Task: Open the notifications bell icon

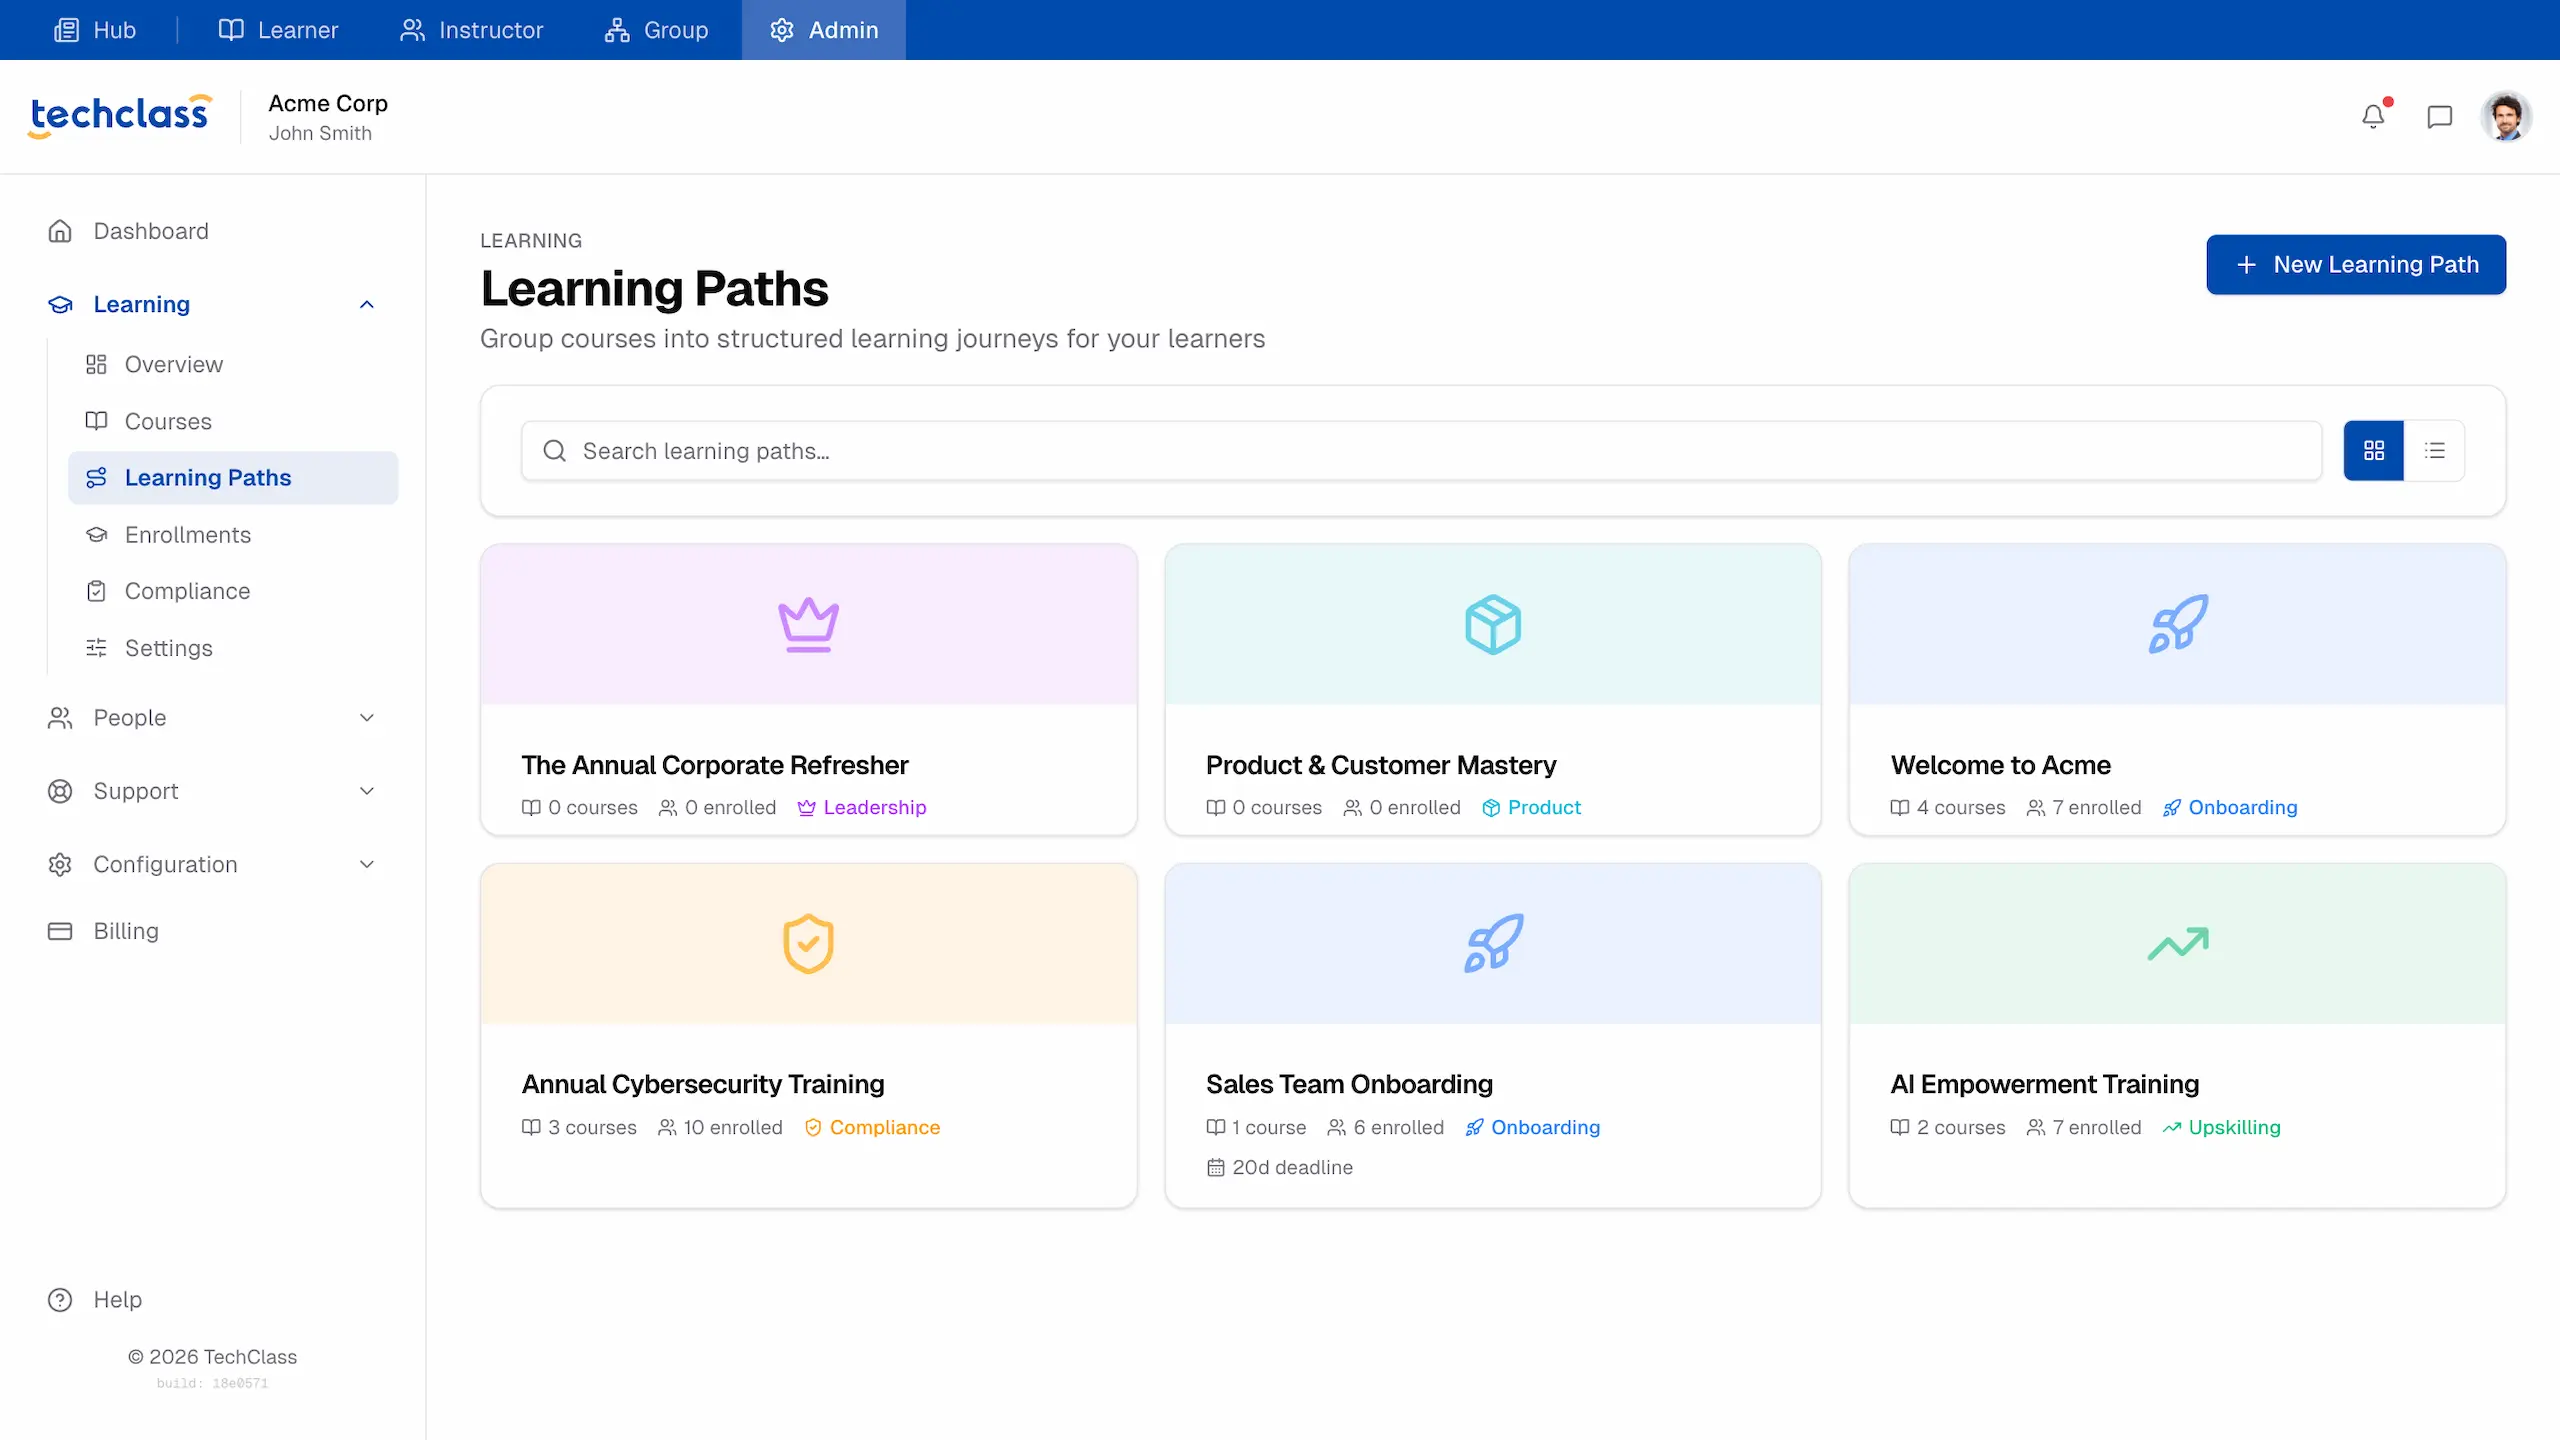Action: [x=2374, y=115]
